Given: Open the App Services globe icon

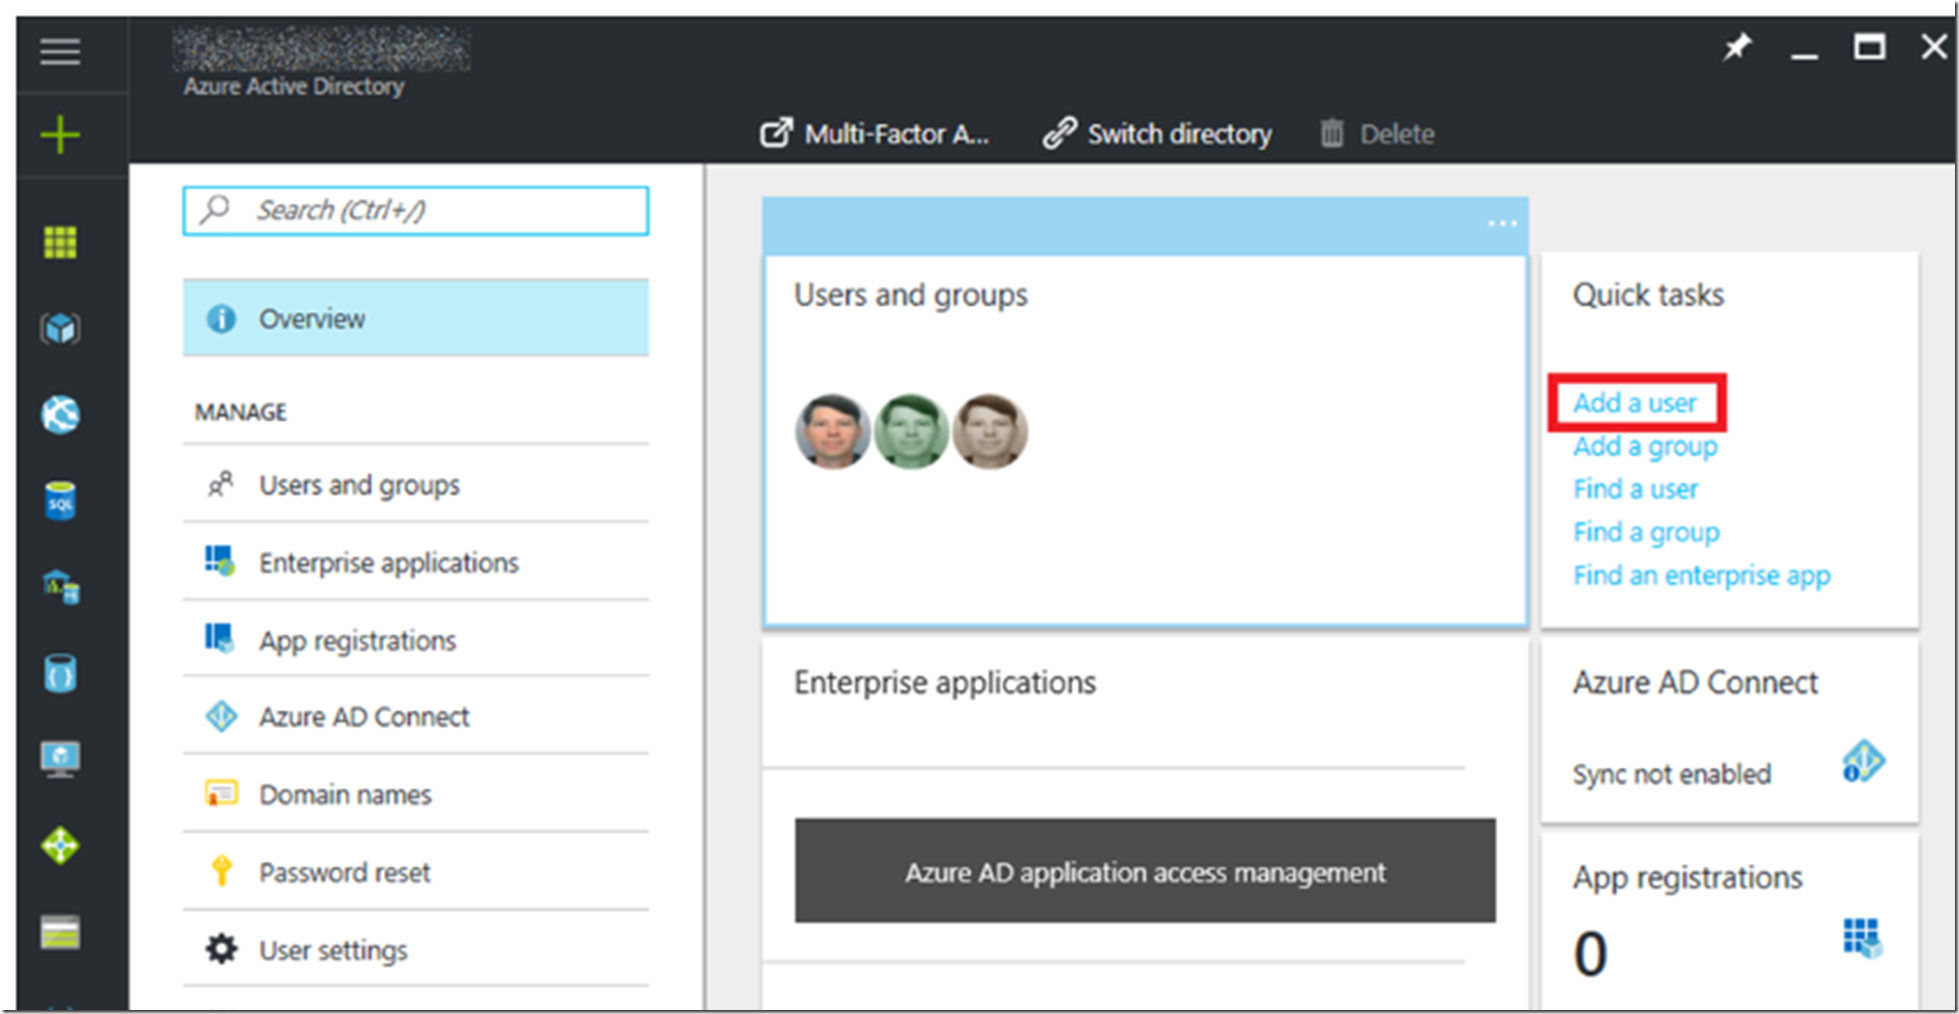Looking at the screenshot, I should click(60, 415).
